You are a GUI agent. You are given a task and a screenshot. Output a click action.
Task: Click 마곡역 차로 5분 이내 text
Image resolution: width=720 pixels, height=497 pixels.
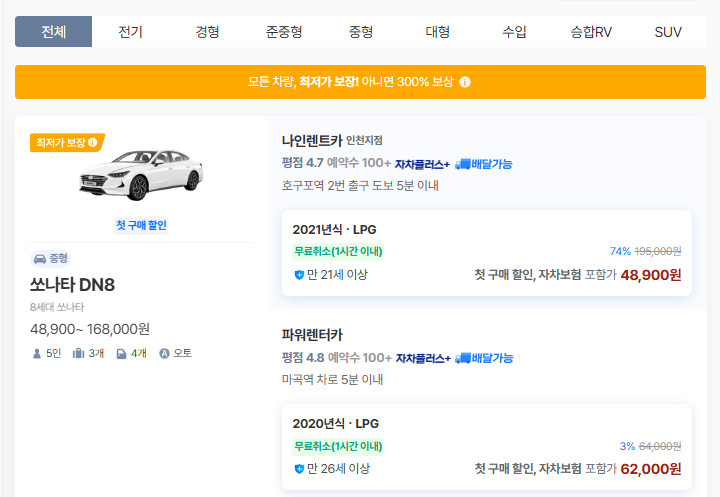pyautogui.click(x=332, y=379)
